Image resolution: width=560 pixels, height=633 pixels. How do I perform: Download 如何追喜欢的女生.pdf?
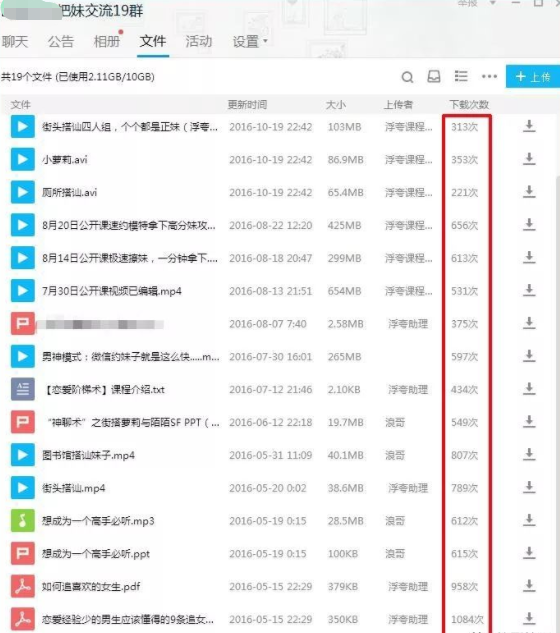coord(529,586)
